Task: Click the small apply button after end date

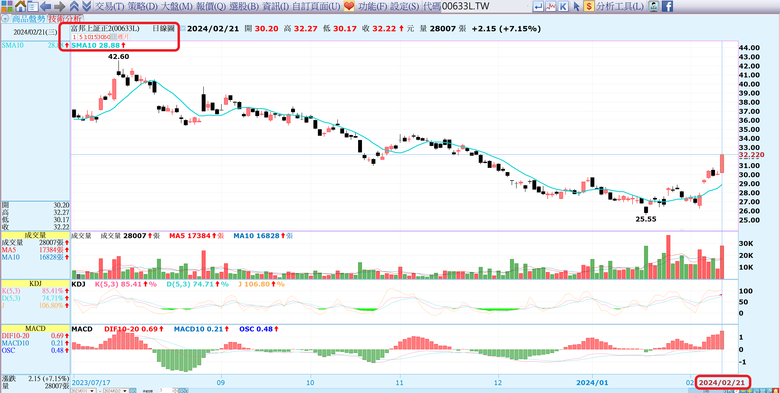Action: pos(133,391)
